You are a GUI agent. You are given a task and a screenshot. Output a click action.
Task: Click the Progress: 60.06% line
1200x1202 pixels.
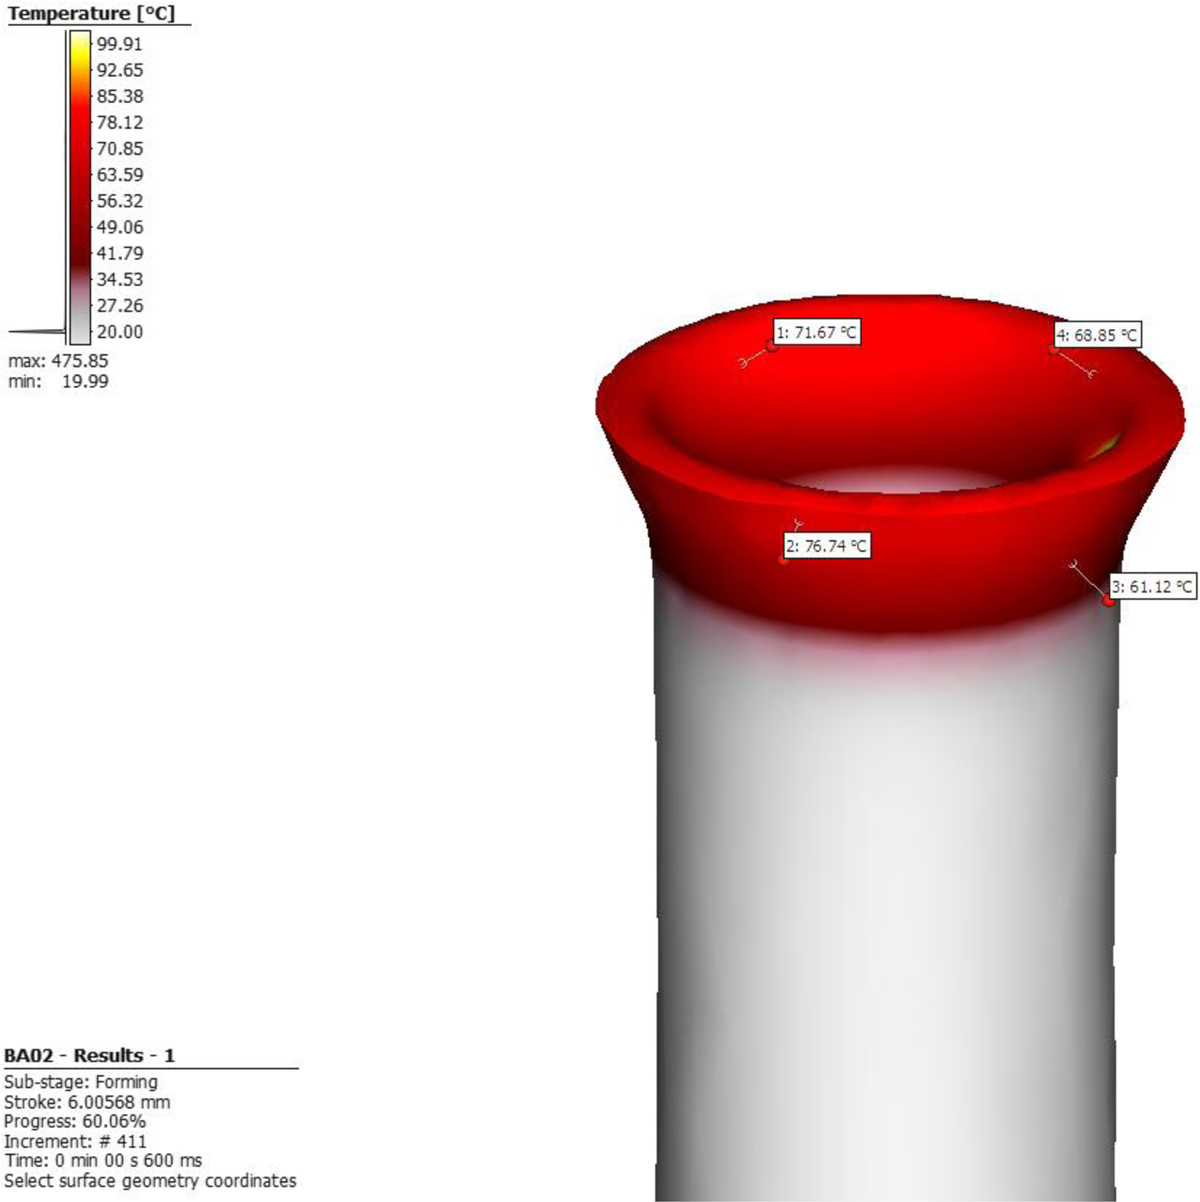[75, 1122]
